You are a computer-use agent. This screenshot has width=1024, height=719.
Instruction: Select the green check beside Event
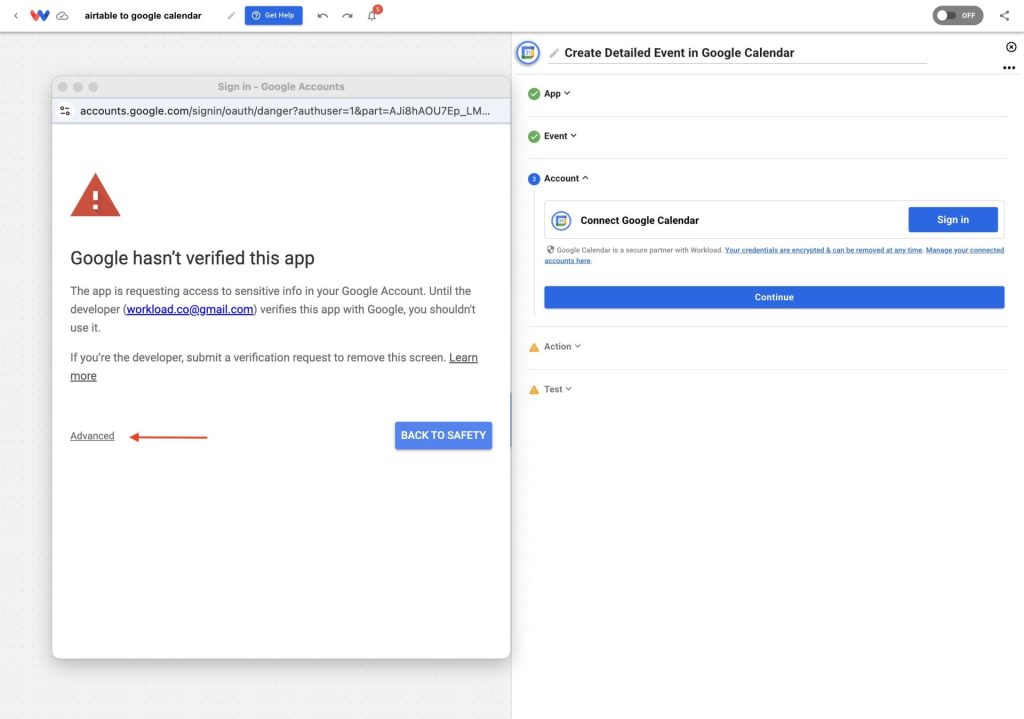(534, 136)
